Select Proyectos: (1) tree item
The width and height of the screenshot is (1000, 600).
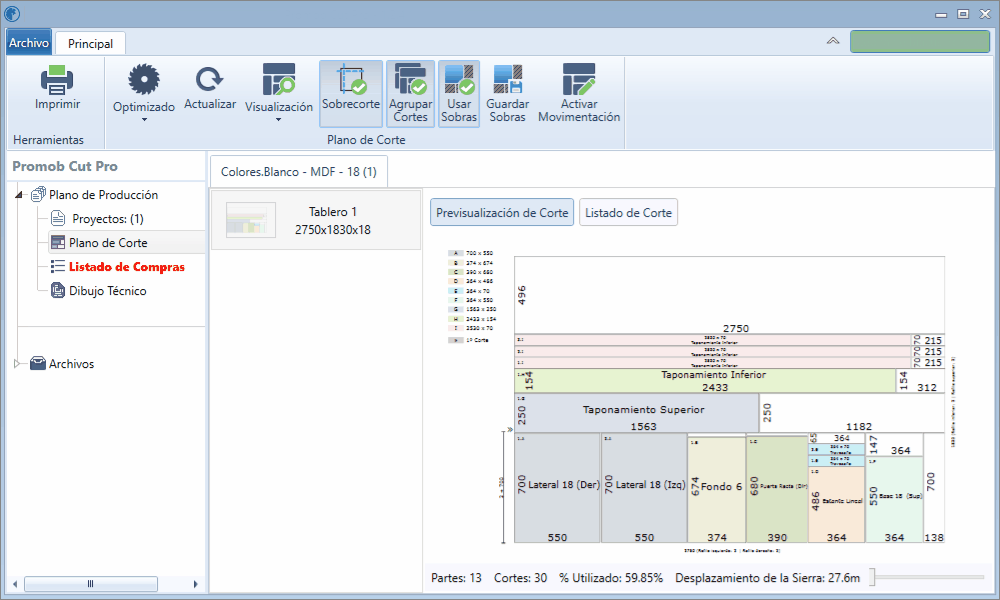(108, 219)
